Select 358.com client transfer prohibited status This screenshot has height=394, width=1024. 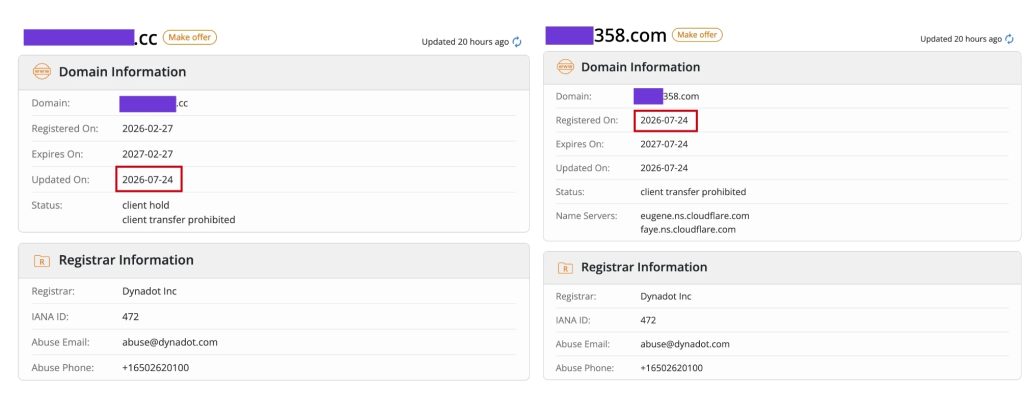tap(693, 192)
